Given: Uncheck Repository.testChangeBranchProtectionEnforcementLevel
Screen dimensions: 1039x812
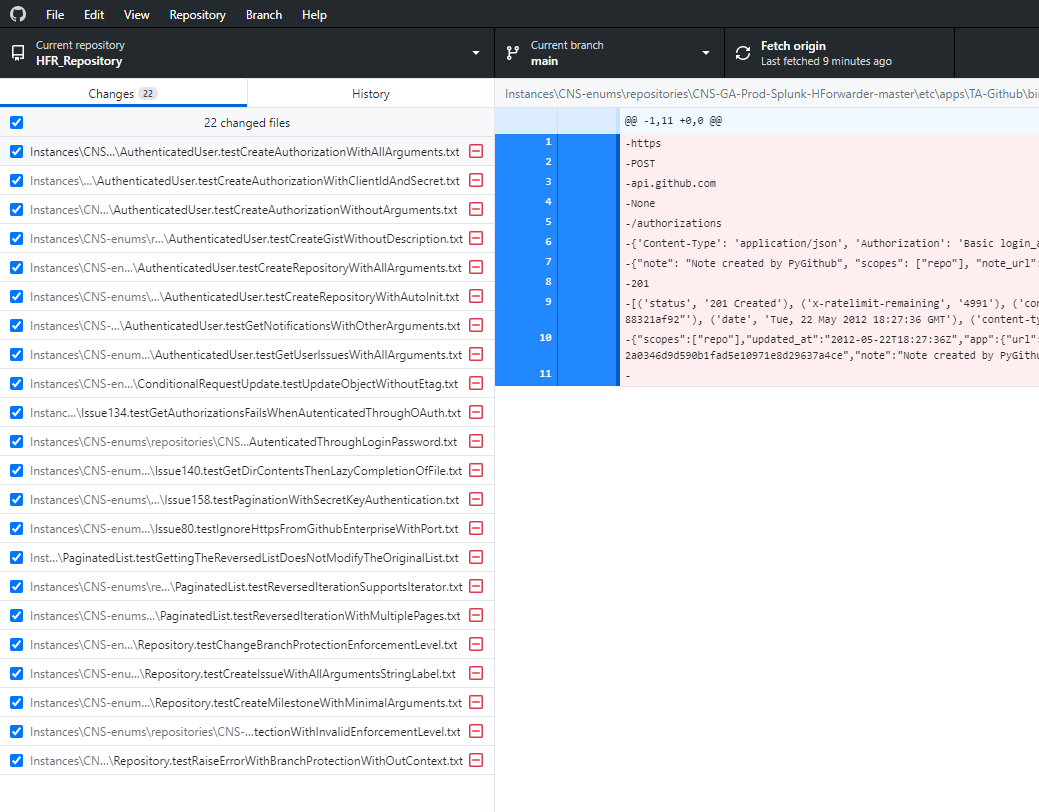Looking at the screenshot, I should click(x=16, y=644).
